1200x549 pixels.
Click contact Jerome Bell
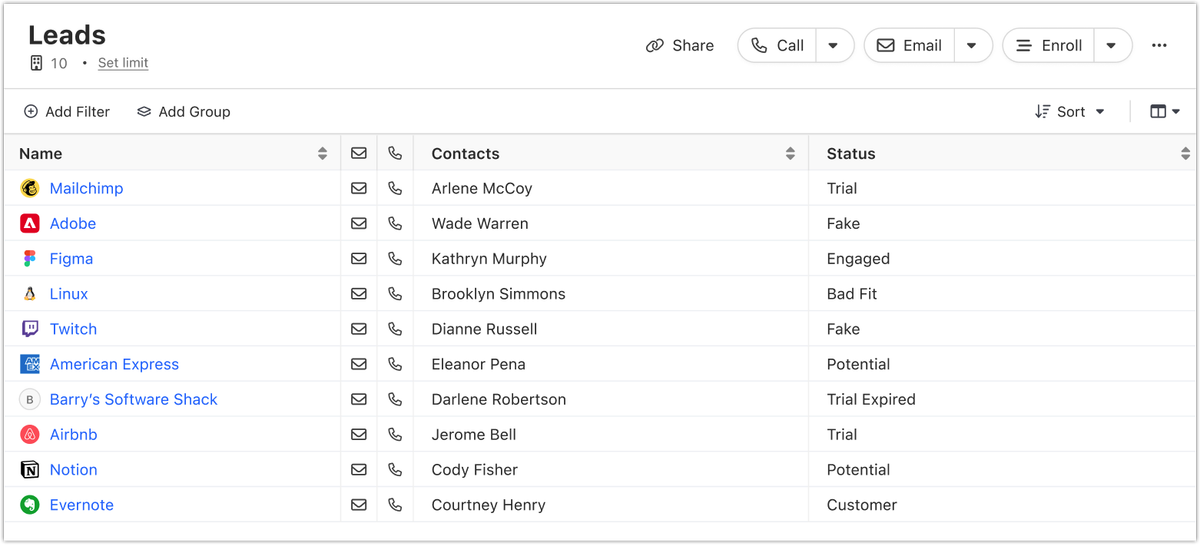pos(474,434)
